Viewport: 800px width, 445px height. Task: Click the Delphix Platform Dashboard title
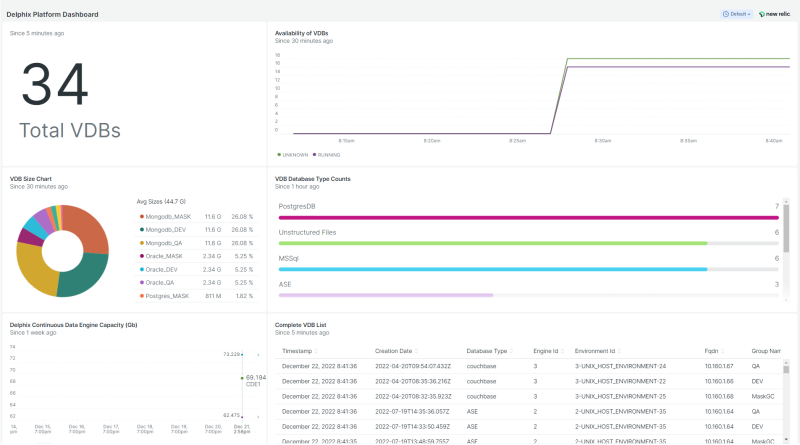[x=52, y=14]
